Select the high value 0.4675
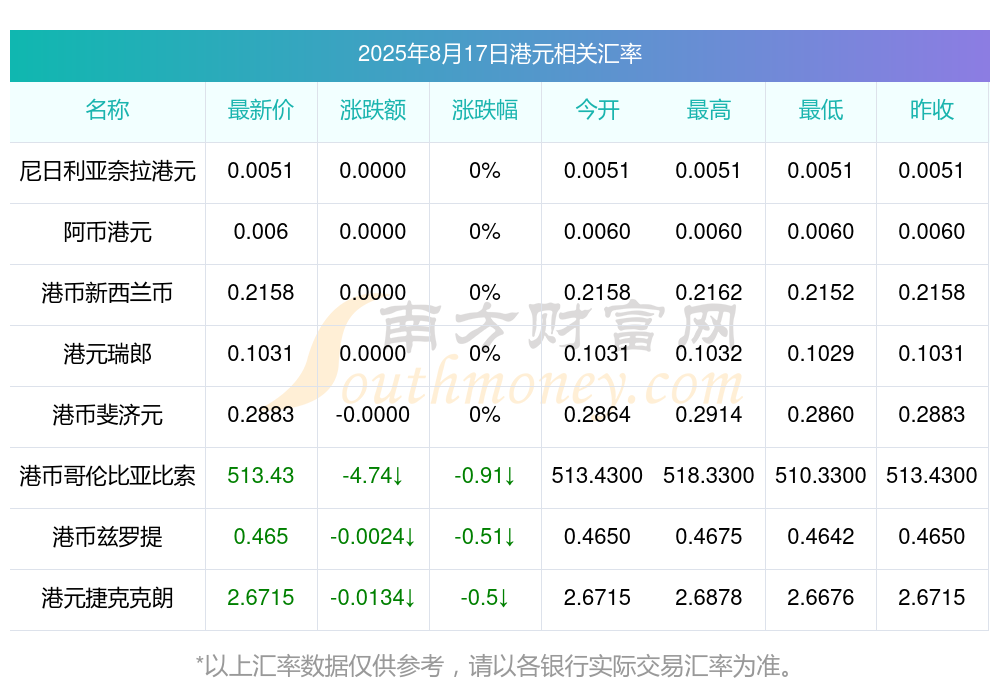 [x=709, y=537]
